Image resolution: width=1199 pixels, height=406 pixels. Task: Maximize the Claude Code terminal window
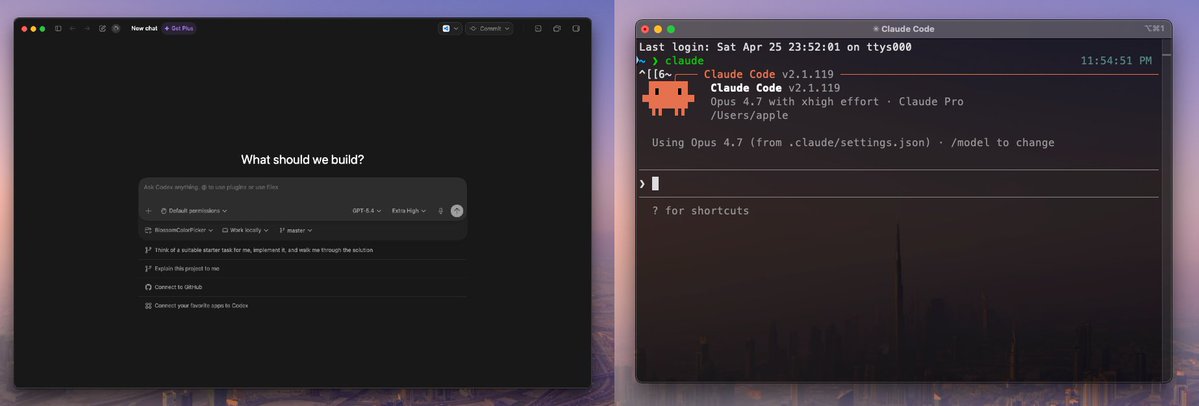671,29
